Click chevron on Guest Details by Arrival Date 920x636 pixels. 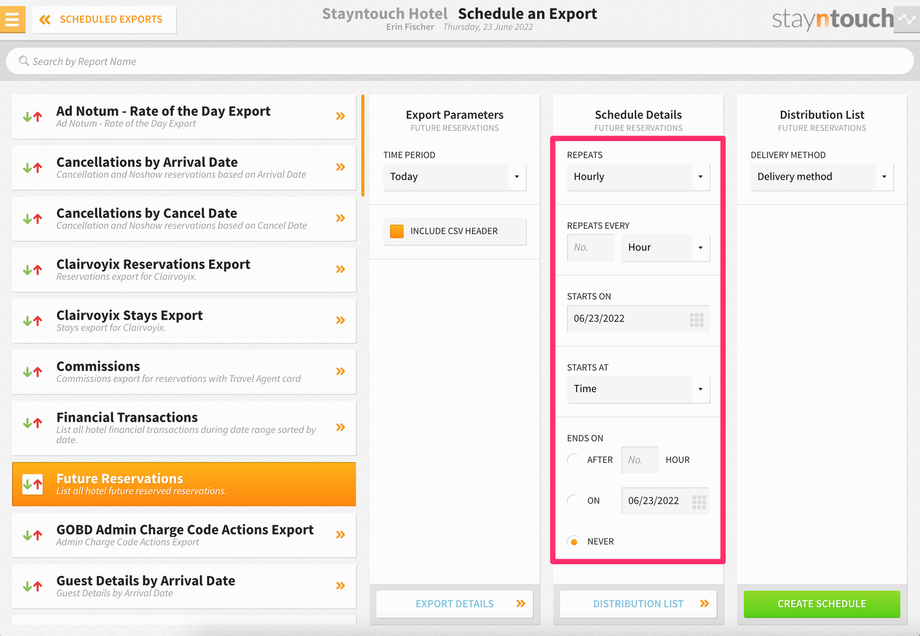coord(340,586)
